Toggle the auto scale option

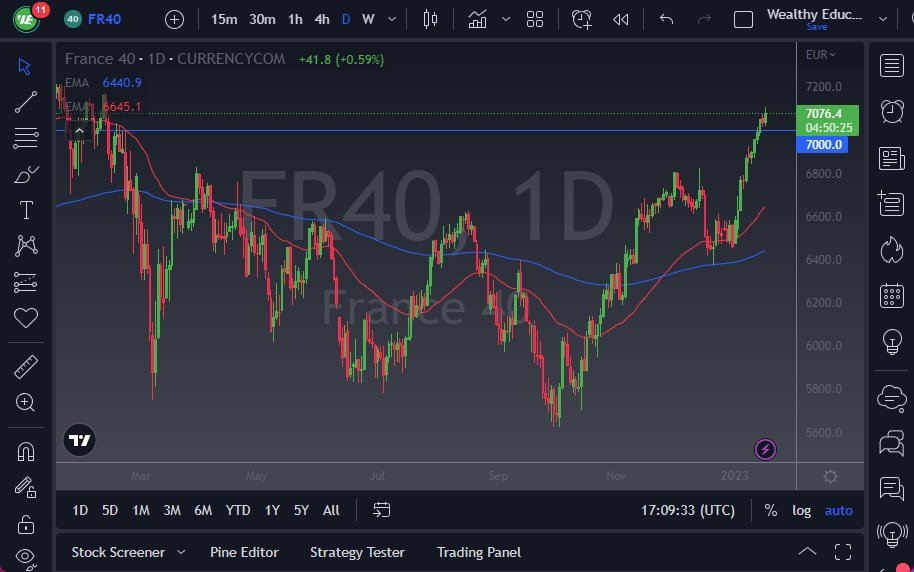click(838, 510)
